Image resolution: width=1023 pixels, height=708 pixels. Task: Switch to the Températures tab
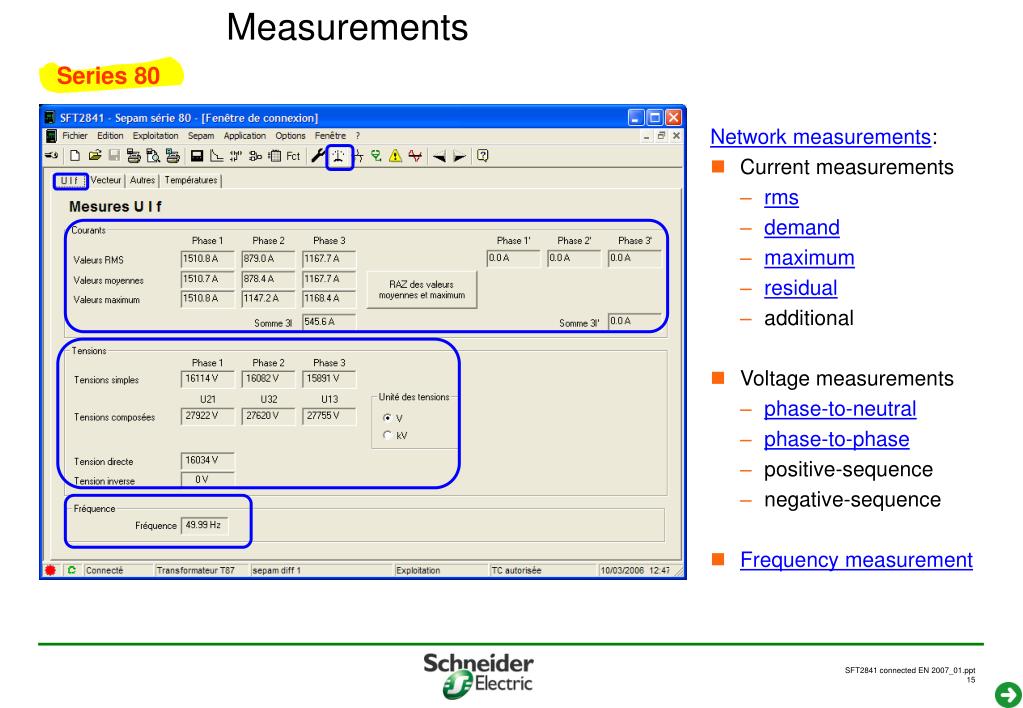coord(191,180)
